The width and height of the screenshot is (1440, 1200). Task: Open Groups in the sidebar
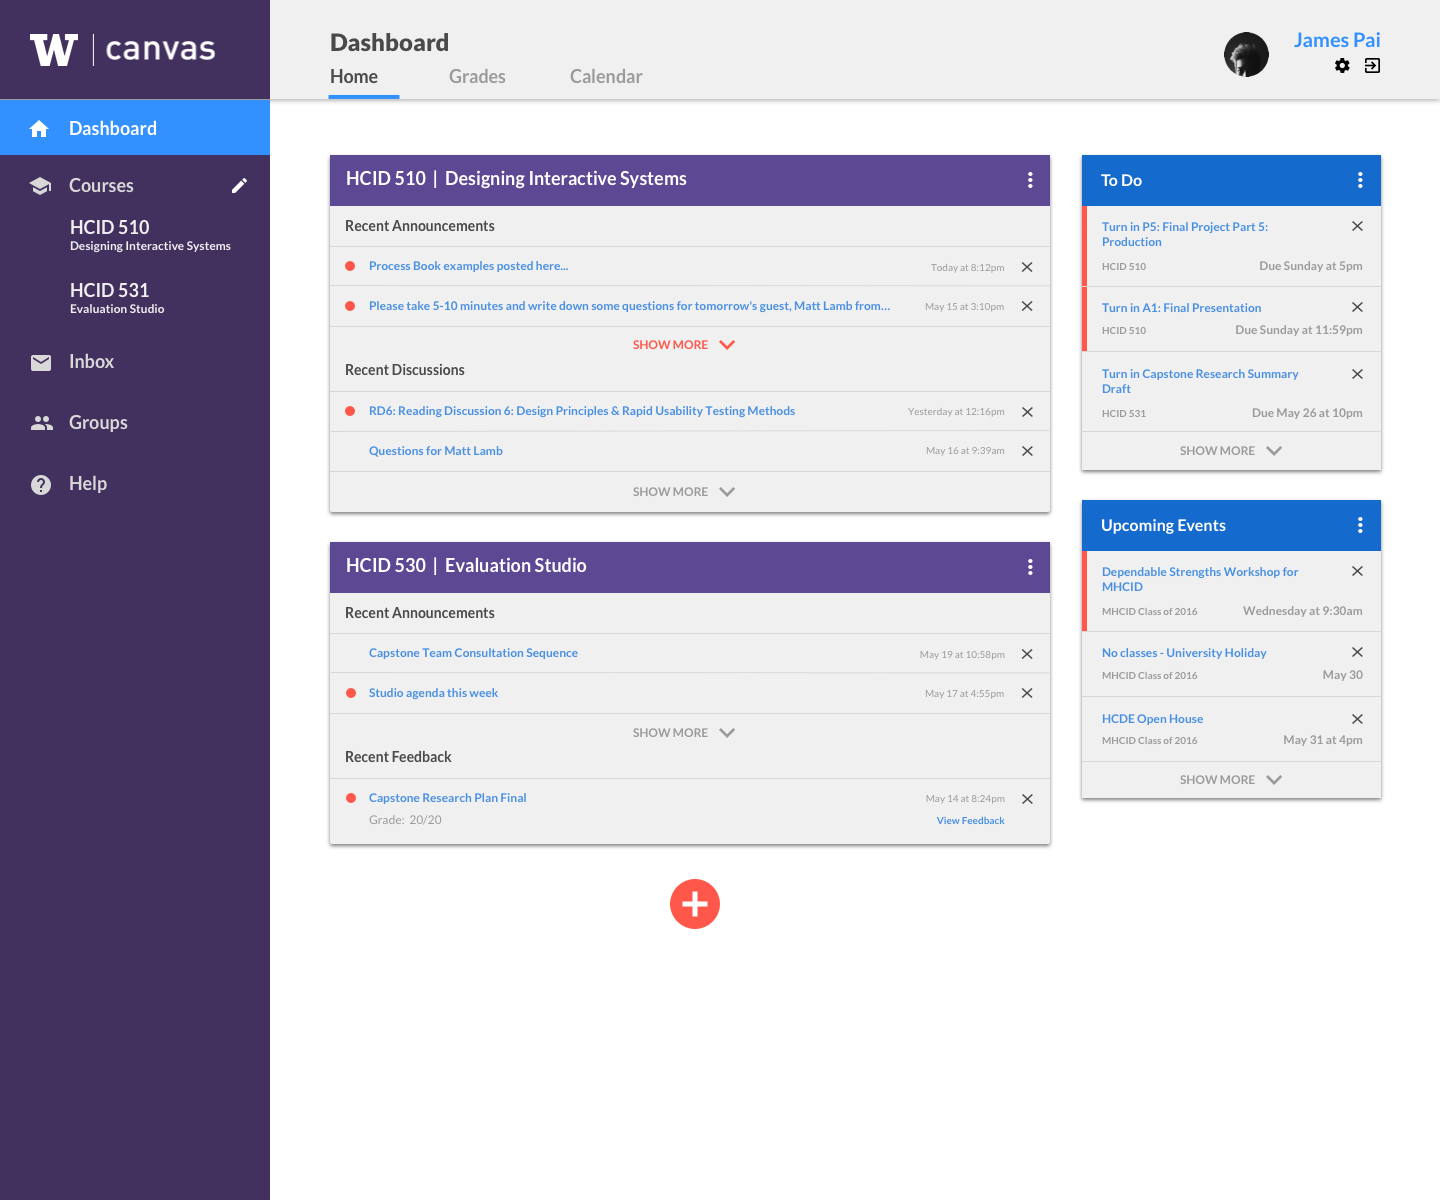[x=98, y=423]
